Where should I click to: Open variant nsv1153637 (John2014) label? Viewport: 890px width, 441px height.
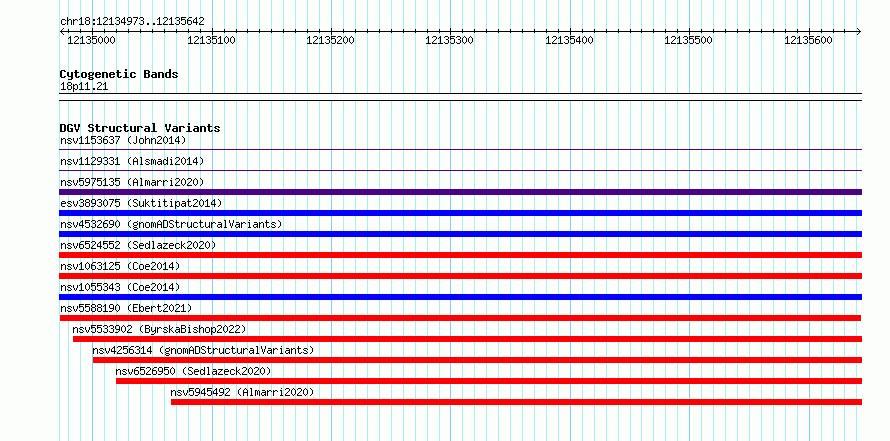click(x=123, y=140)
